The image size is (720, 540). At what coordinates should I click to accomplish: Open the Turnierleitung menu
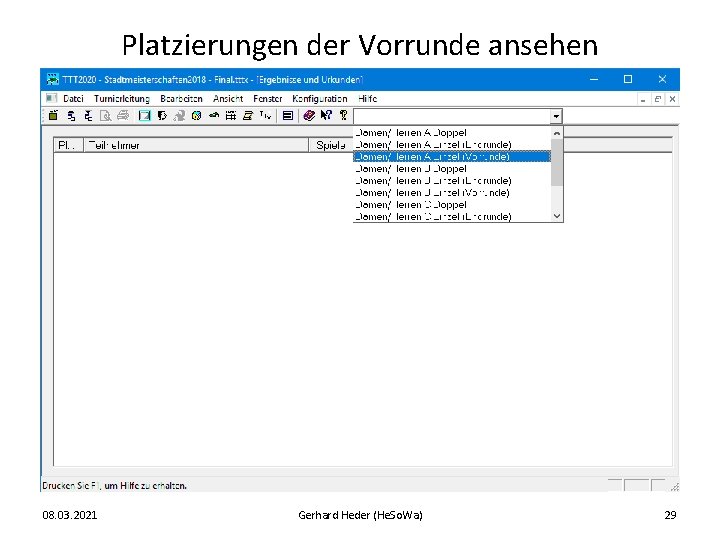click(122, 99)
